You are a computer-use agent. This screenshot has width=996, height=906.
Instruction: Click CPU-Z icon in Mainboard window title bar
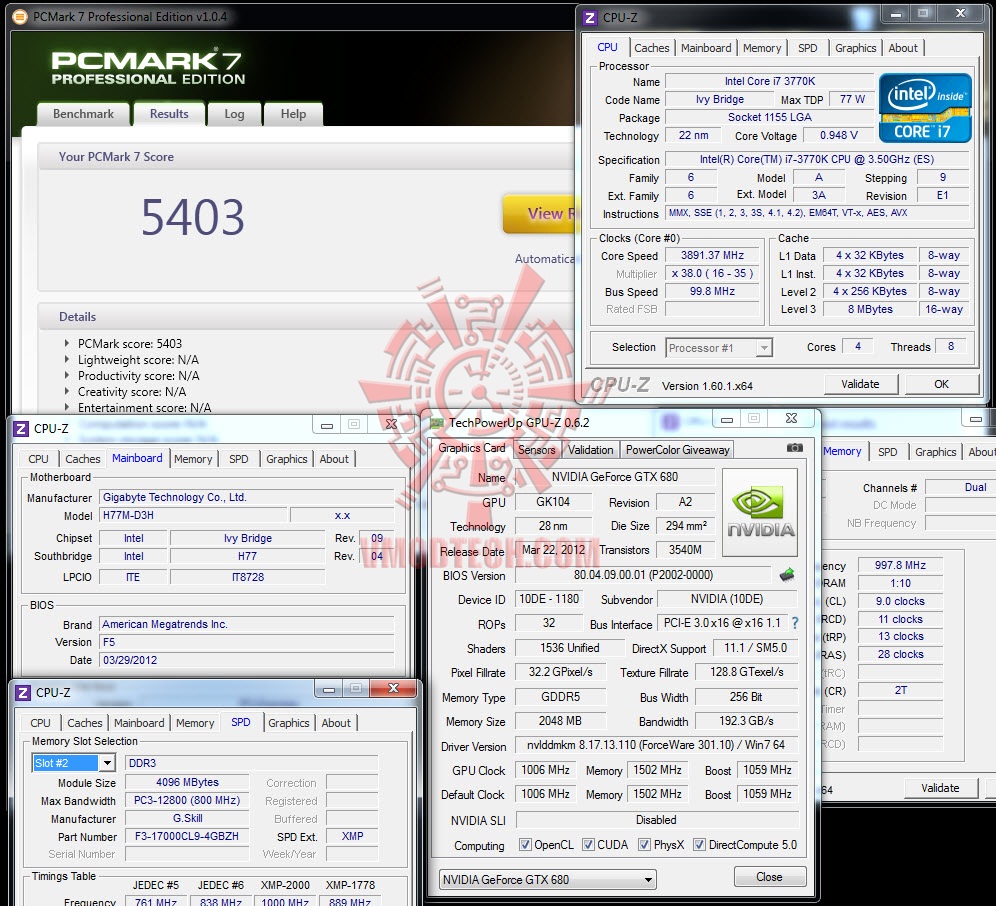tap(21, 429)
